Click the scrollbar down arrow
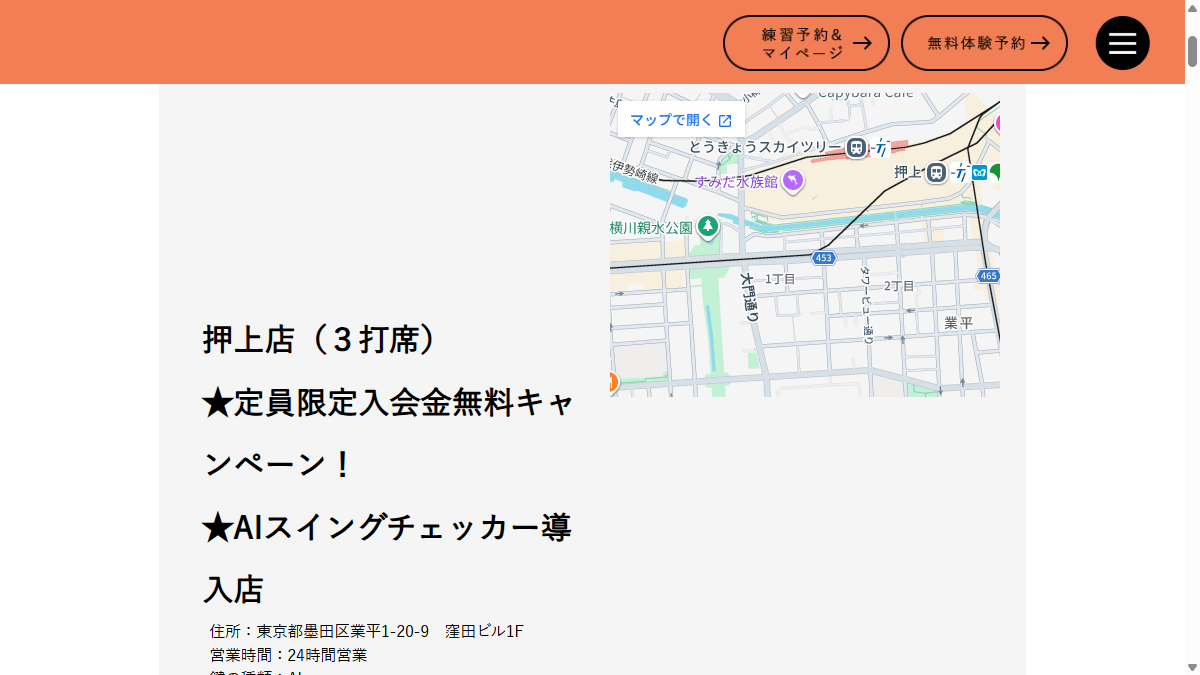The width and height of the screenshot is (1200, 675). (x=1192, y=667)
